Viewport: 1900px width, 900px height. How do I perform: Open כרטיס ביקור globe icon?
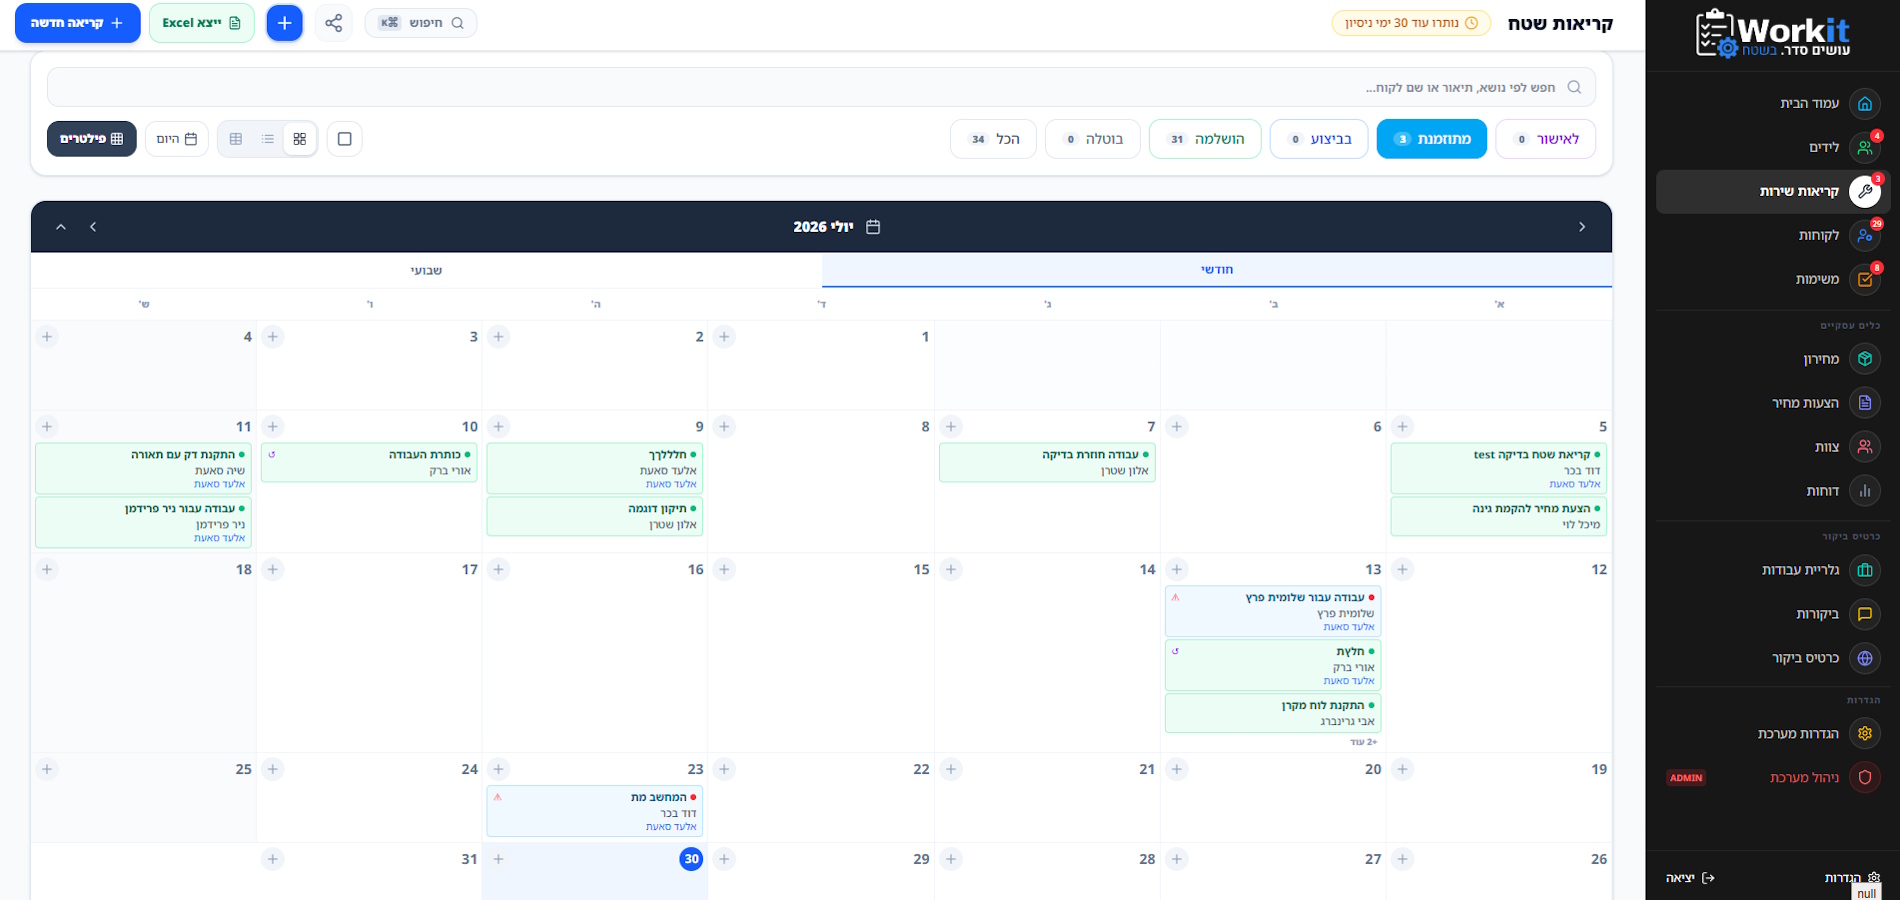tap(1865, 658)
